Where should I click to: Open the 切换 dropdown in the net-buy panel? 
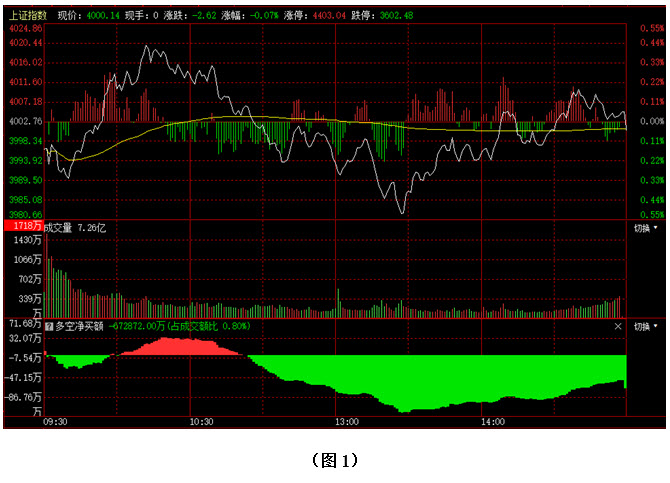tap(646, 326)
